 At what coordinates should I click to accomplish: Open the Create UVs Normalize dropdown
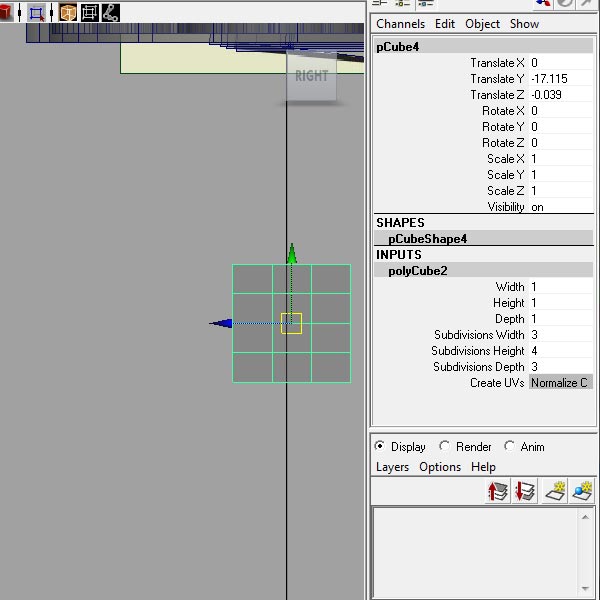tap(561, 383)
